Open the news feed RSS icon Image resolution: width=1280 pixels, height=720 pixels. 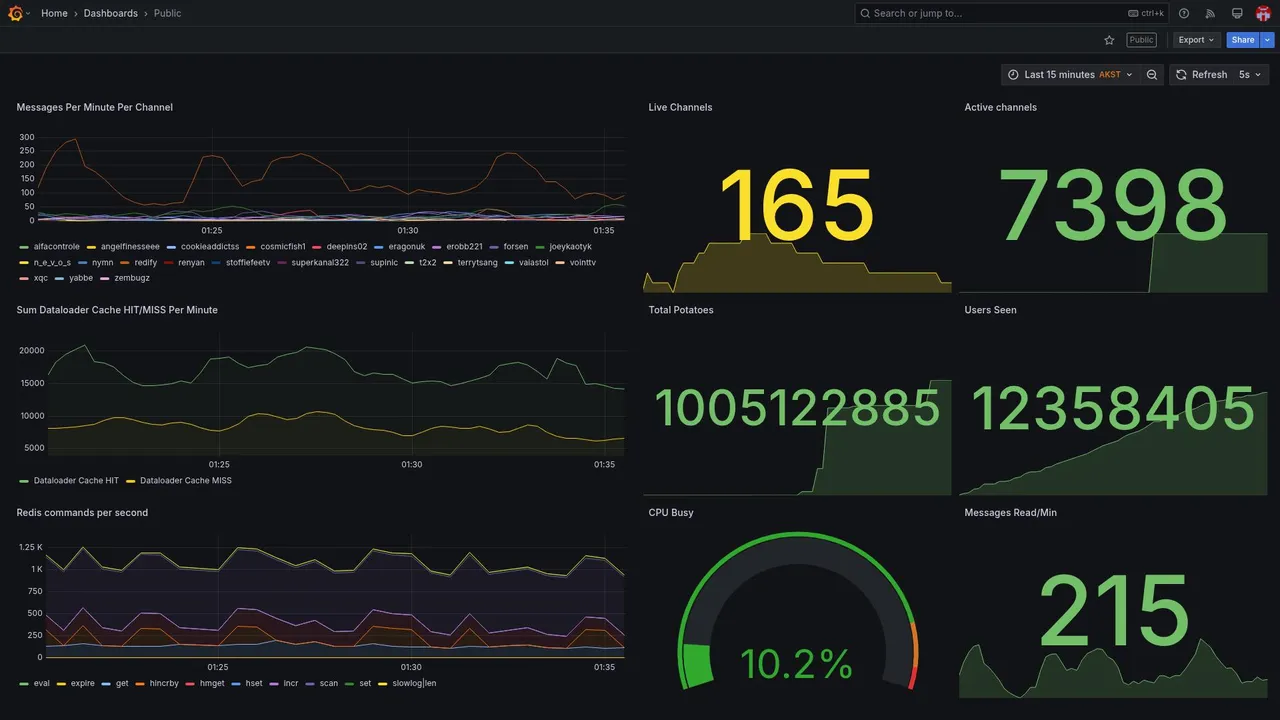1210,13
